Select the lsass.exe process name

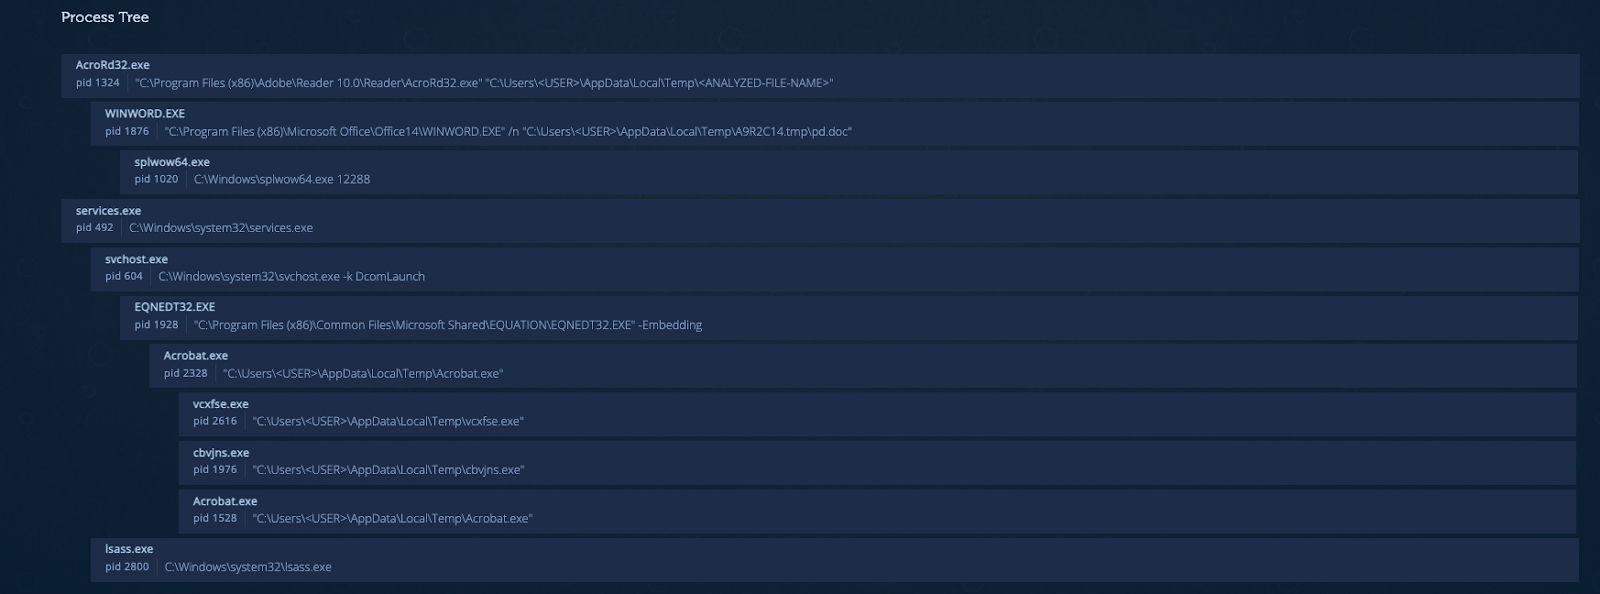(x=129, y=549)
